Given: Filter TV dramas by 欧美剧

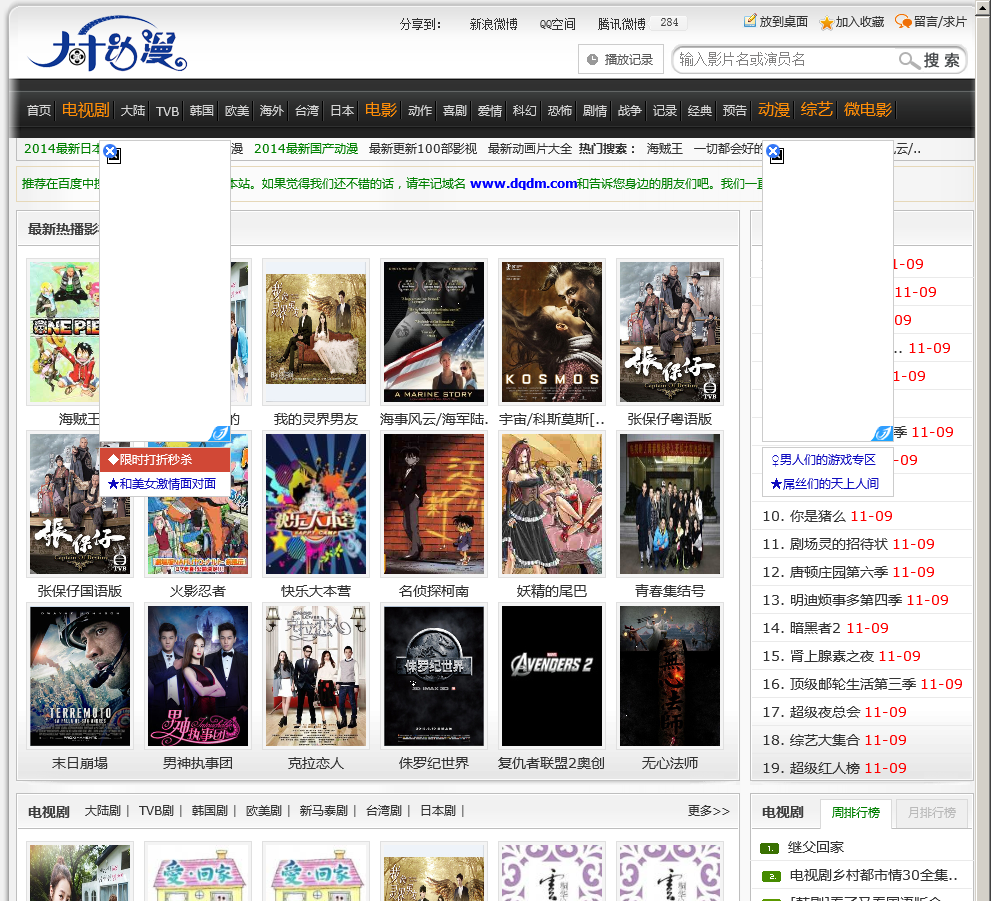Looking at the screenshot, I should pyautogui.click(x=264, y=811).
